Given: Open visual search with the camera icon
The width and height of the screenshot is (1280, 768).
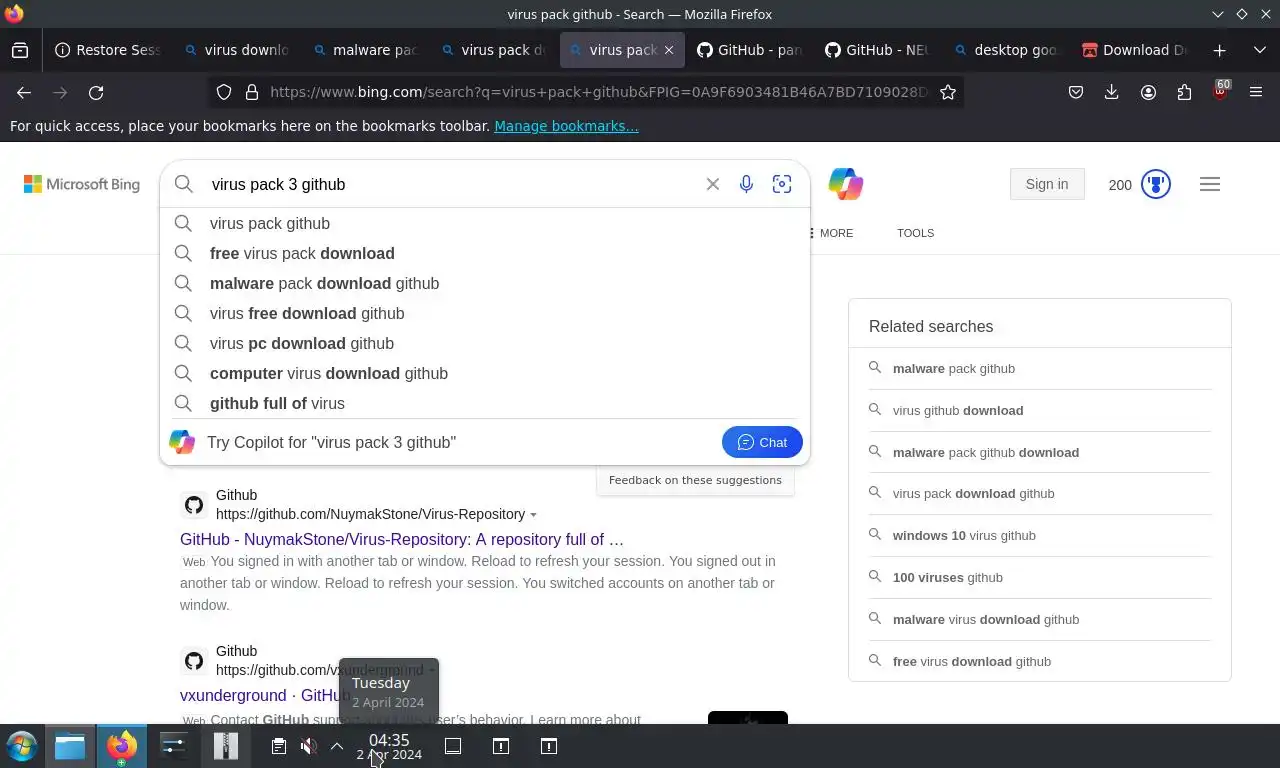Looking at the screenshot, I should coord(782,184).
